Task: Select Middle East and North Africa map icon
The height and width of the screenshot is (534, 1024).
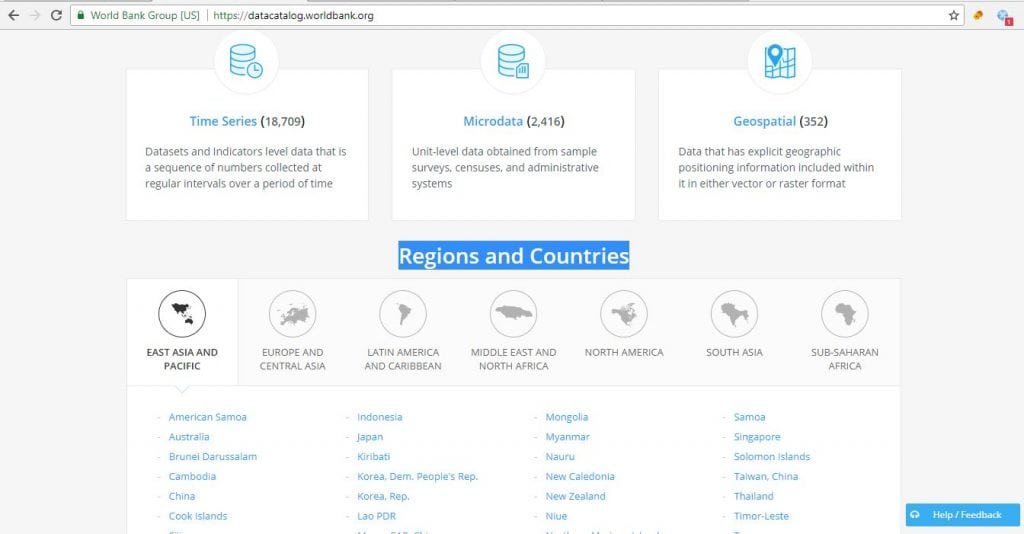Action: pyautogui.click(x=513, y=314)
